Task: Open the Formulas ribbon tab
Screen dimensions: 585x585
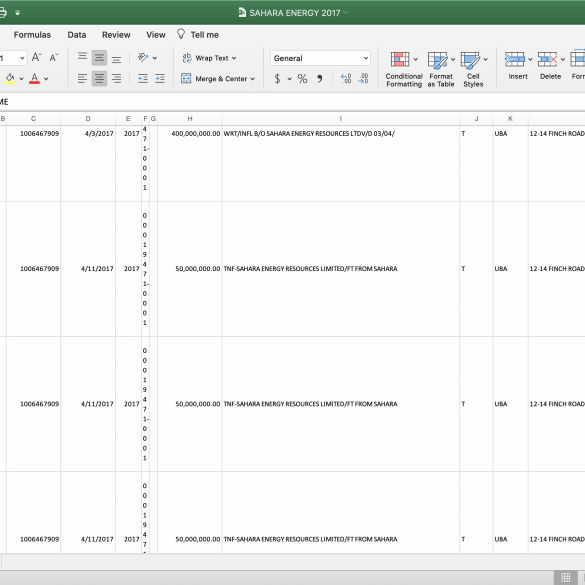Action: click(32, 35)
